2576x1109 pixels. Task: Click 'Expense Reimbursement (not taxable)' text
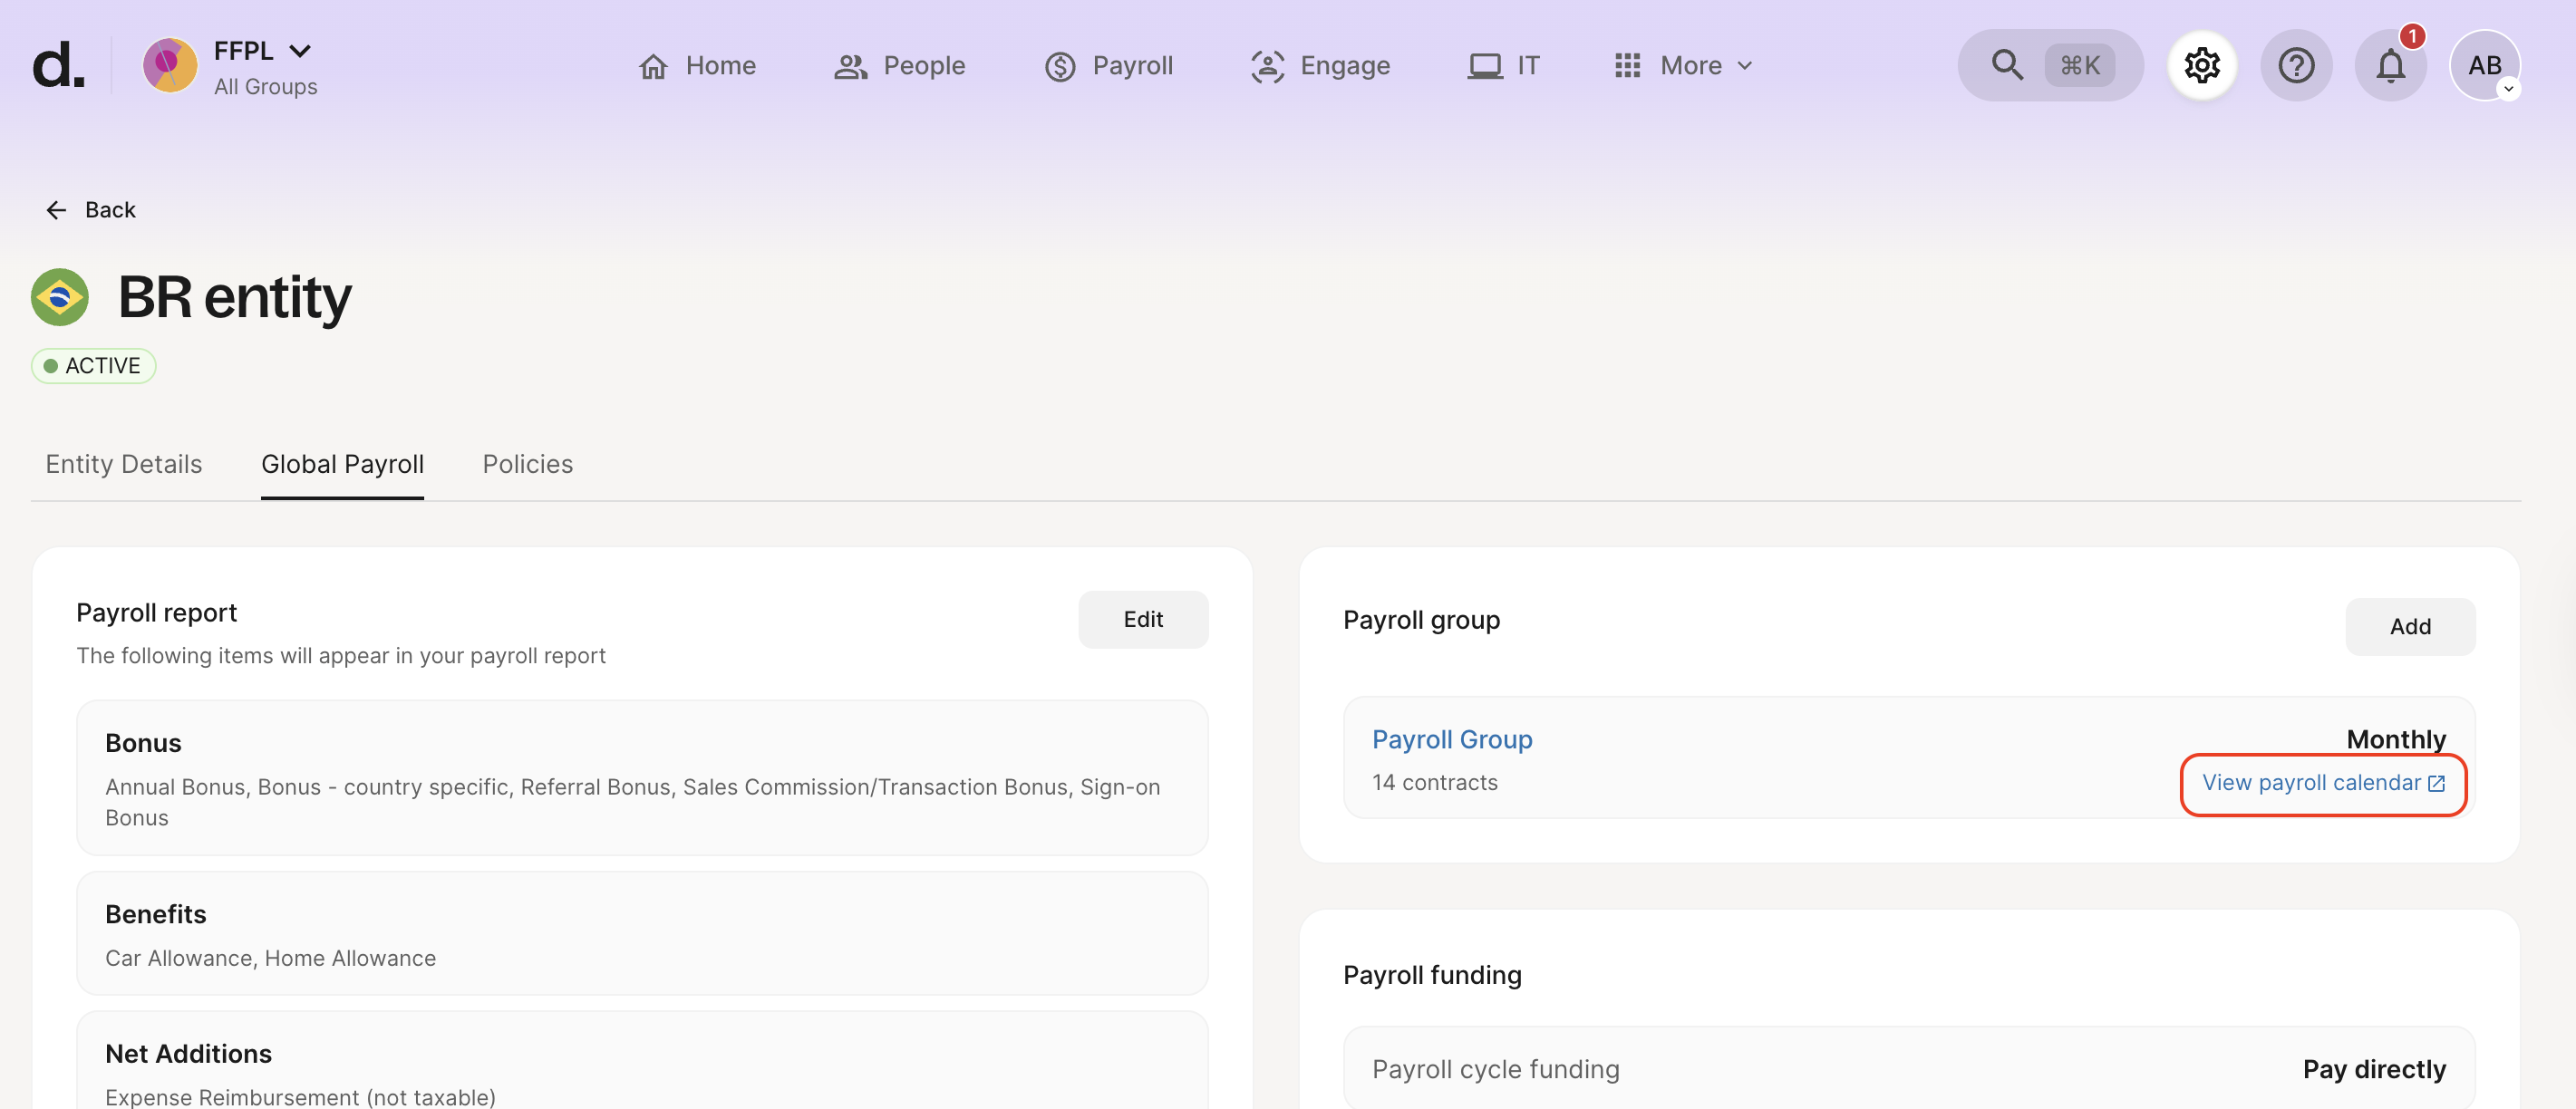[300, 1096]
